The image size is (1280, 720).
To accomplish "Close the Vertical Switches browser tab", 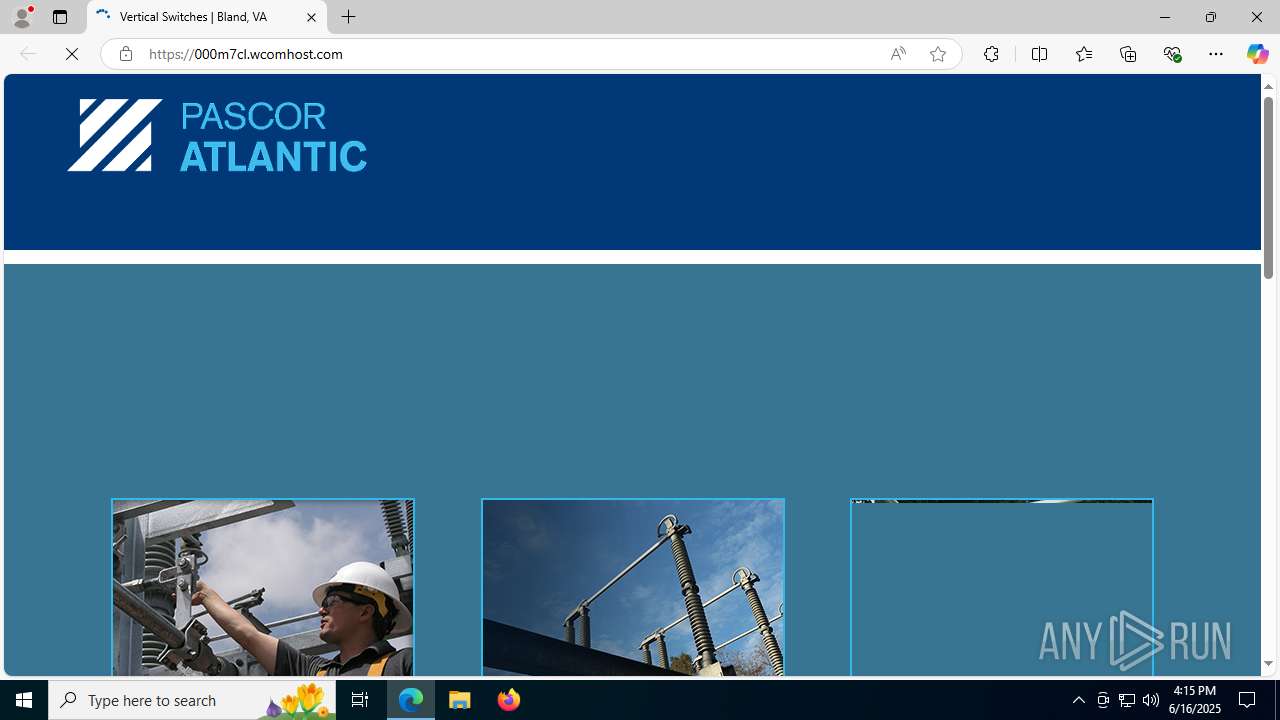I will pos(311,17).
